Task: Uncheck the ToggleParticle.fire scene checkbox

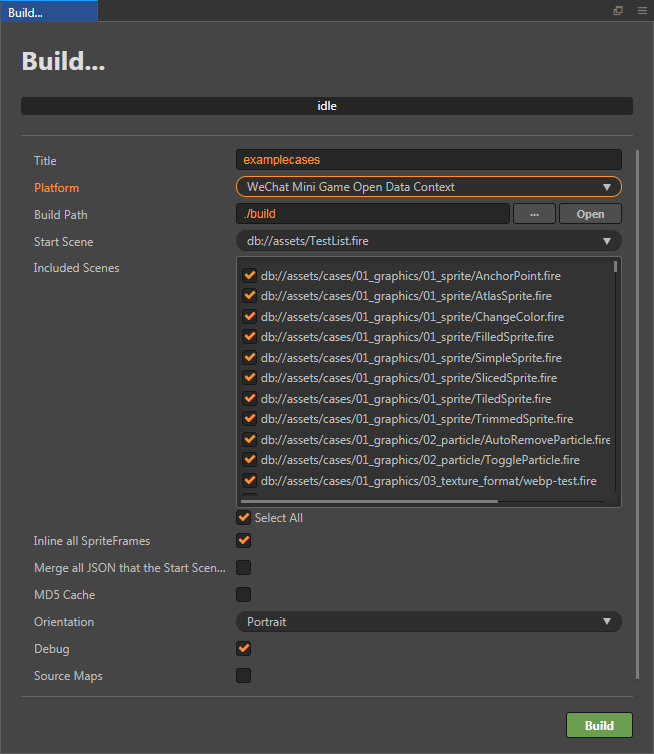Action: point(250,459)
